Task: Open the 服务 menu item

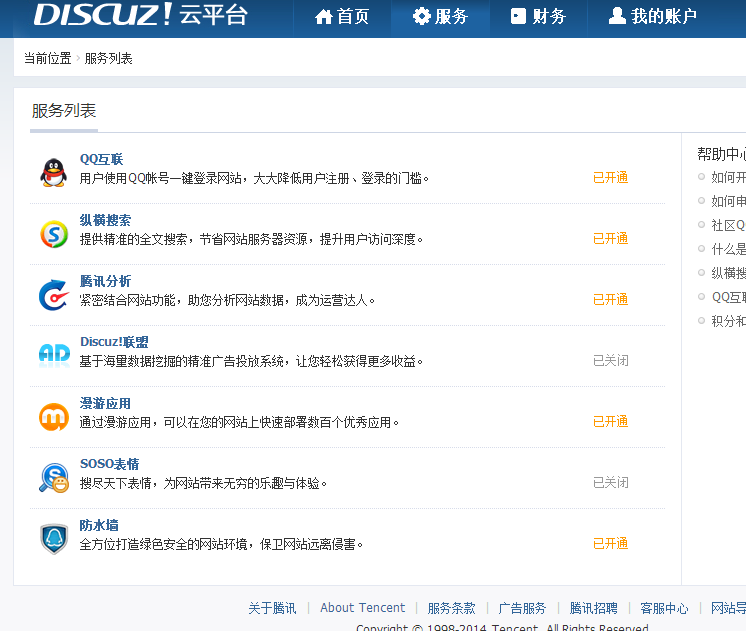Action: tap(441, 17)
